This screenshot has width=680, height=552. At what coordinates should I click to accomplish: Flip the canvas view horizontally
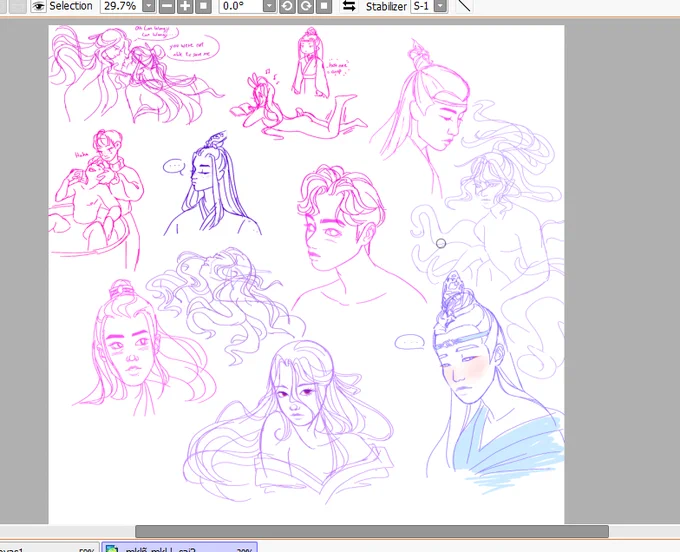(x=349, y=6)
